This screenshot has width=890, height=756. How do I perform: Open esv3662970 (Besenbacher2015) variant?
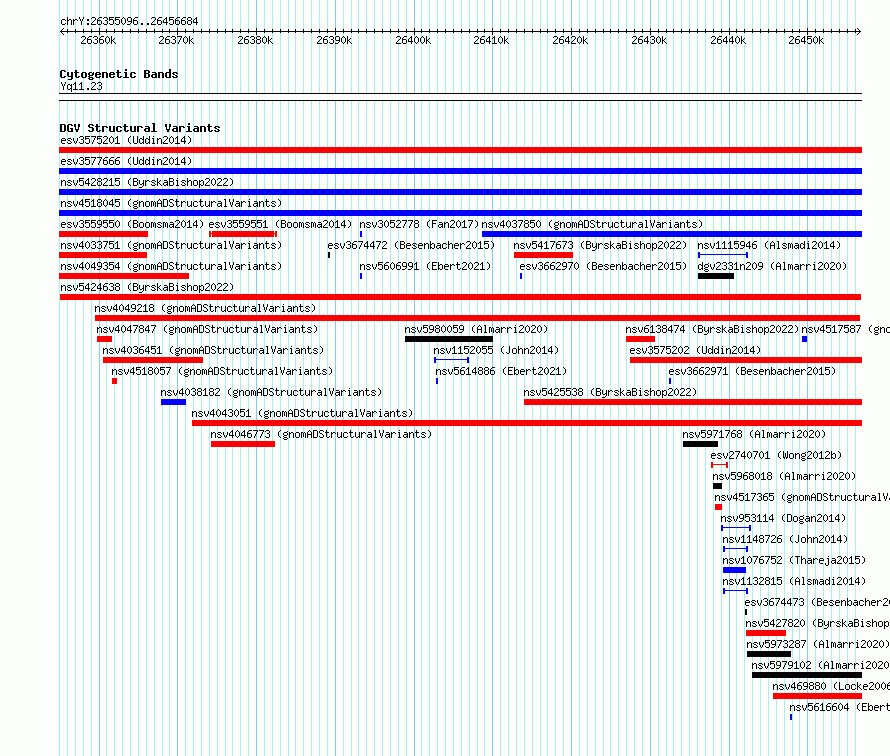pos(603,266)
